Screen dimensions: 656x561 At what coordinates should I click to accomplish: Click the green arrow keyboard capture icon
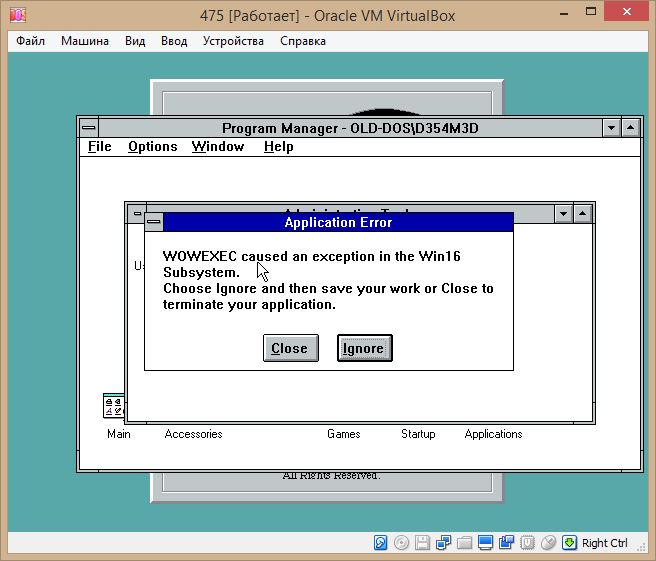click(569, 543)
